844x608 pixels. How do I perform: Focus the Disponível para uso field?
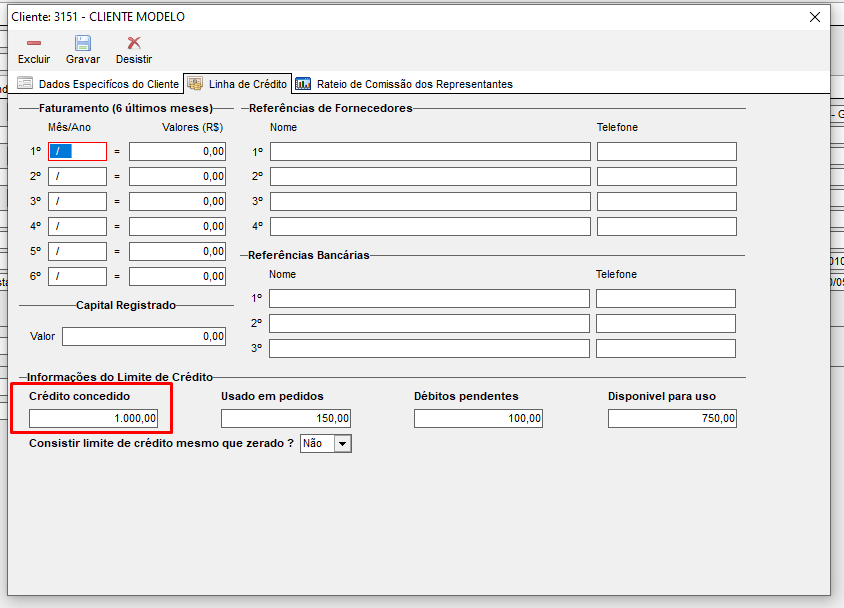pyautogui.click(x=672, y=418)
